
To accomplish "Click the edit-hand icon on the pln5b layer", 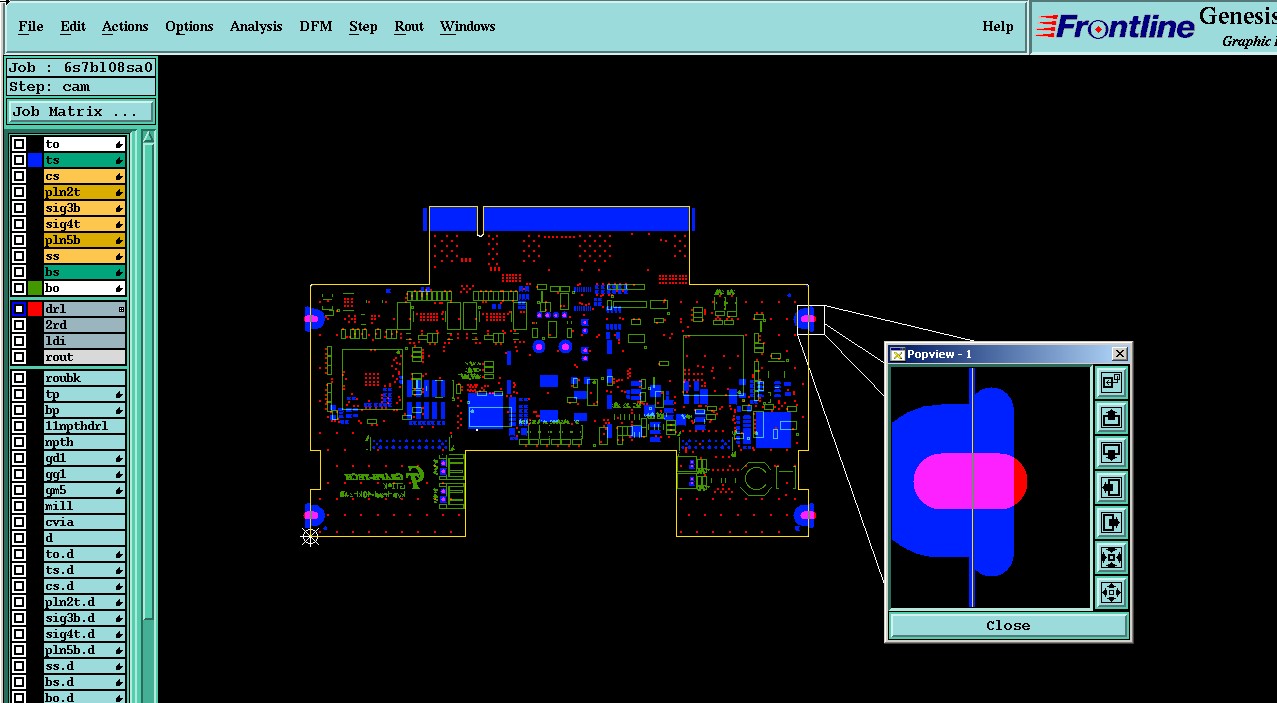I will 119,240.
